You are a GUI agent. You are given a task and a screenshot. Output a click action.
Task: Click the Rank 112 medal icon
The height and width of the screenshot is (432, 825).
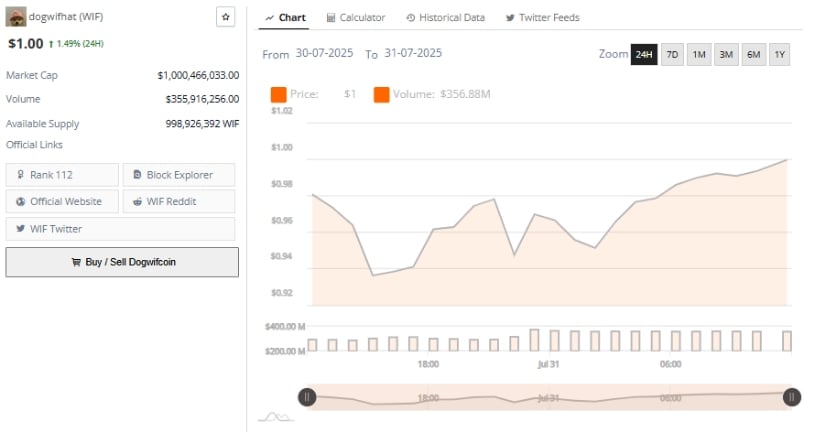point(21,174)
